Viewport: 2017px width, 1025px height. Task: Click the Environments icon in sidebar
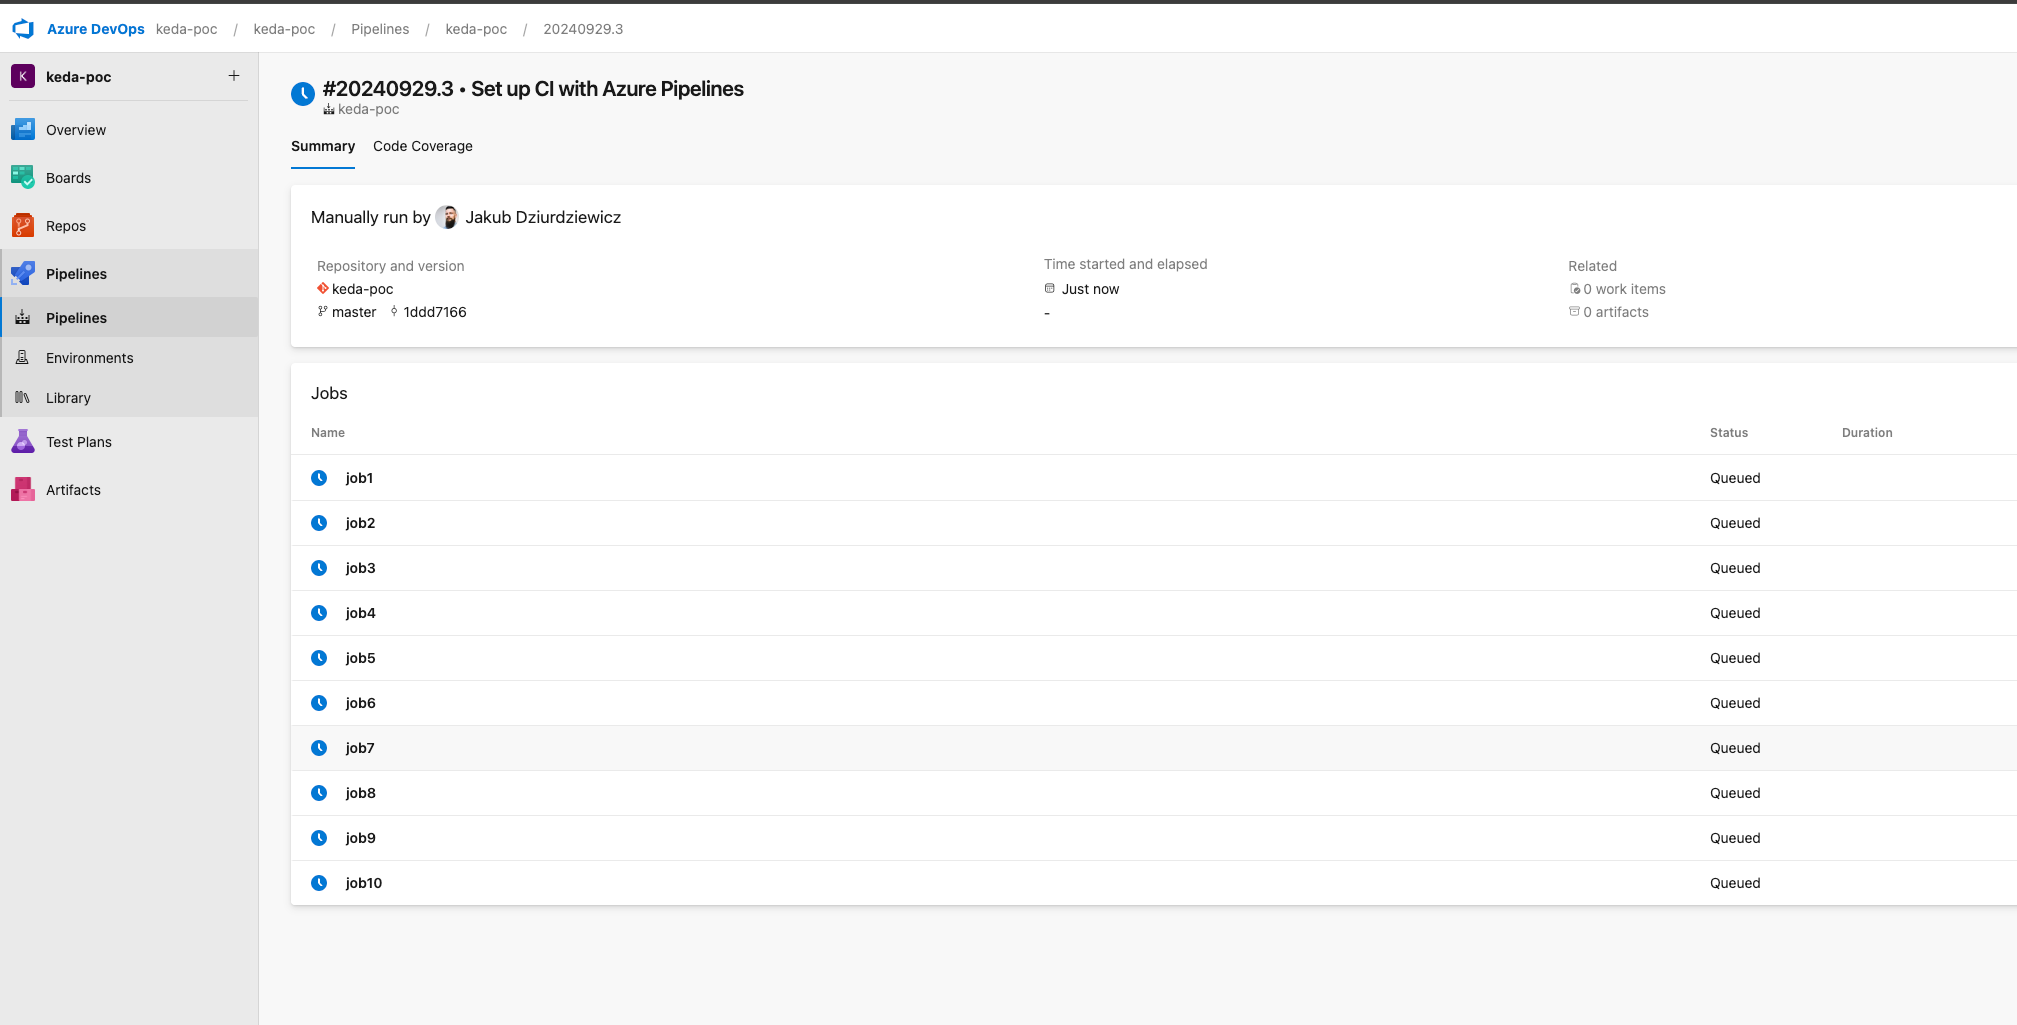(23, 358)
